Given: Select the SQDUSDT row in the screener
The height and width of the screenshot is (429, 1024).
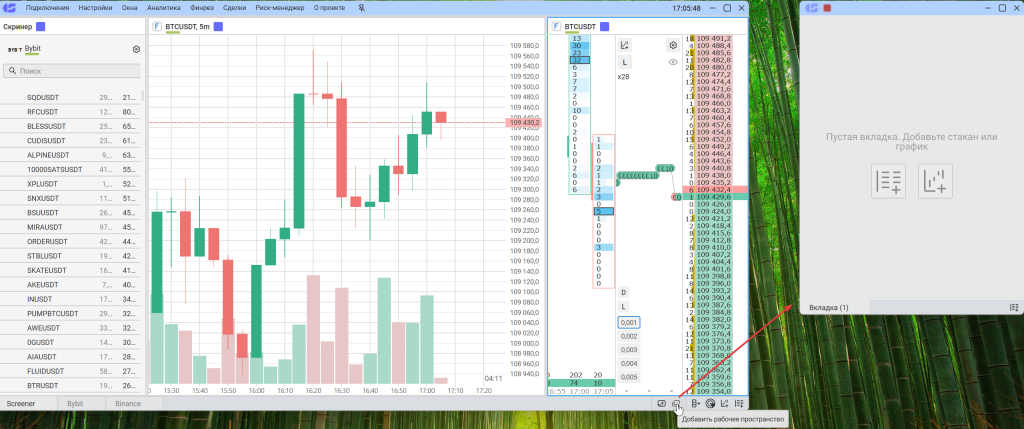Looking at the screenshot, I should [x=44, y=97].
